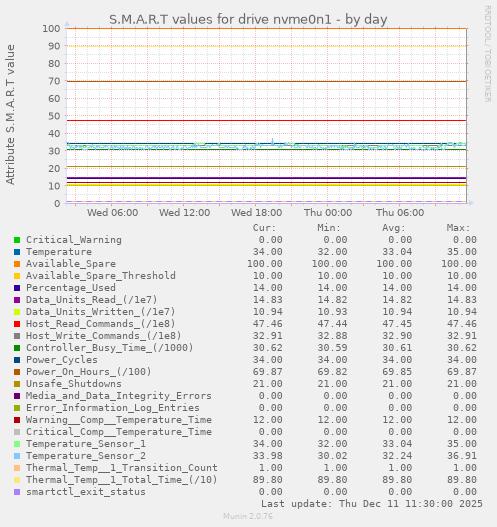Screen dimensions: 497x527
Task: Click the Temperature average value 33.04
Action: pos(397,252)
